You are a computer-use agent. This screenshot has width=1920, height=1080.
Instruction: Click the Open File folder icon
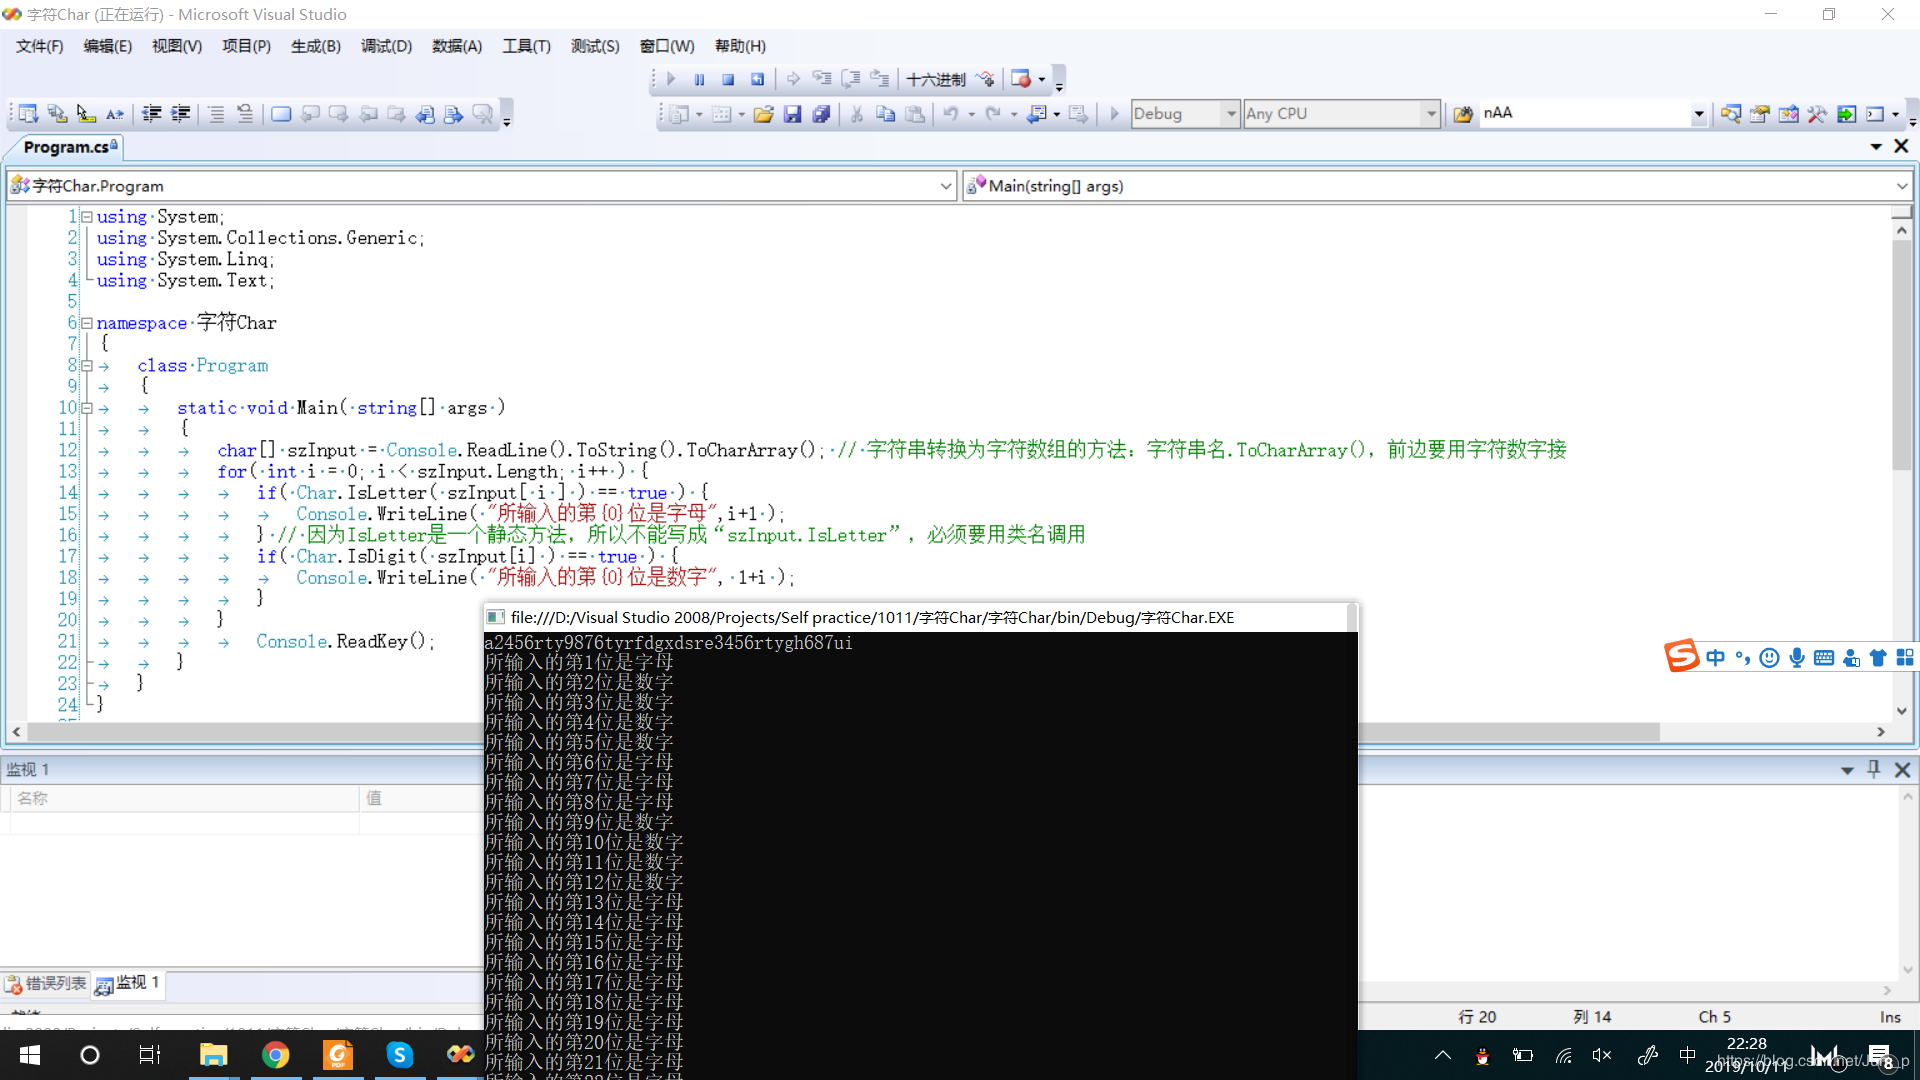pos(763,114)
